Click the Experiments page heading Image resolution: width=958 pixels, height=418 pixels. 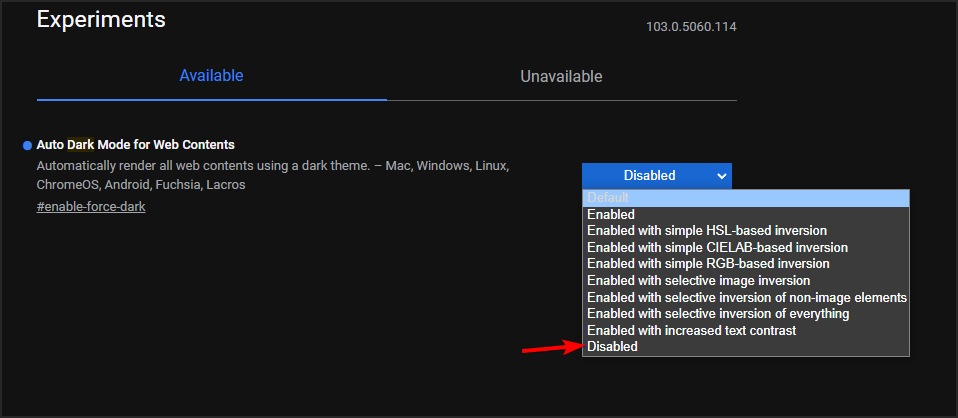[101, 19]
